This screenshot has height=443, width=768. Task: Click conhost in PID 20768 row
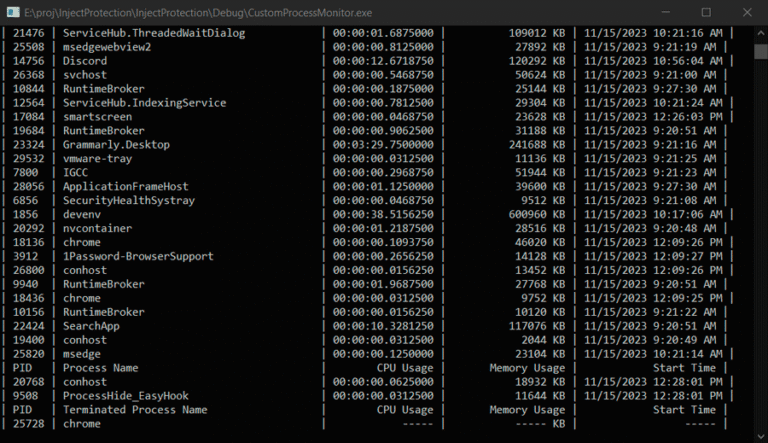85,382
